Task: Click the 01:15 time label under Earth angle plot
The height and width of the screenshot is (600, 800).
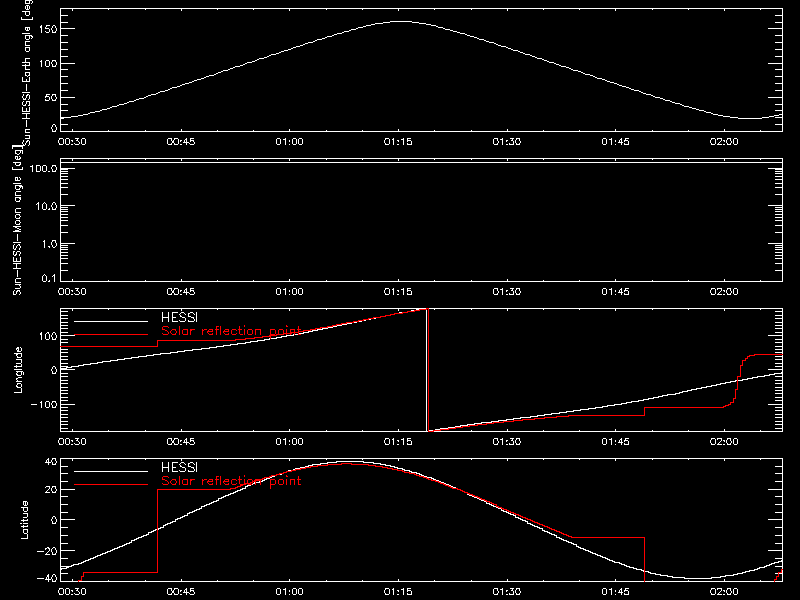Action: point(398,142)
